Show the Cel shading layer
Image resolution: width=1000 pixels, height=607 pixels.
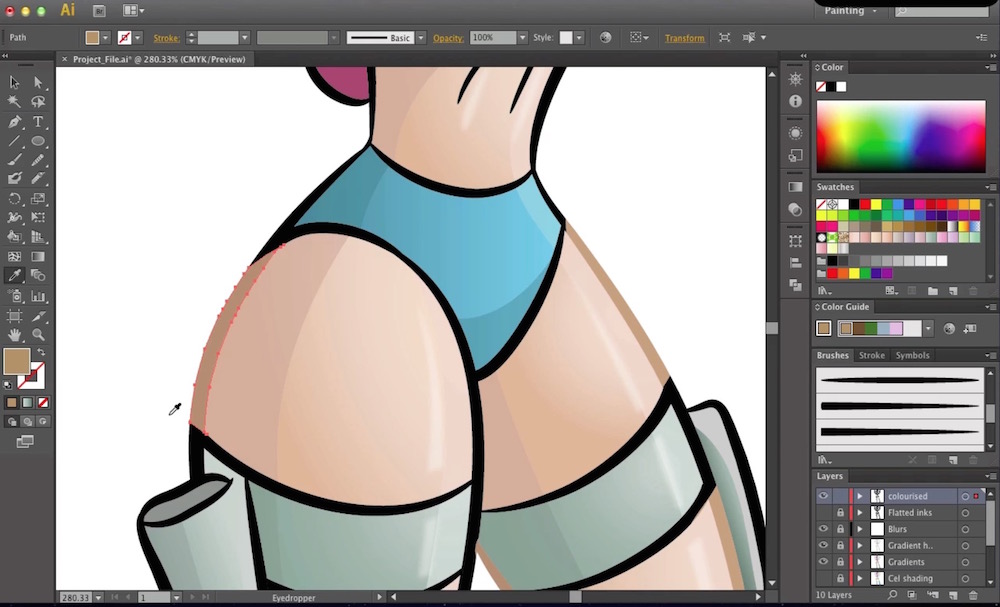(x=823, y=579)
